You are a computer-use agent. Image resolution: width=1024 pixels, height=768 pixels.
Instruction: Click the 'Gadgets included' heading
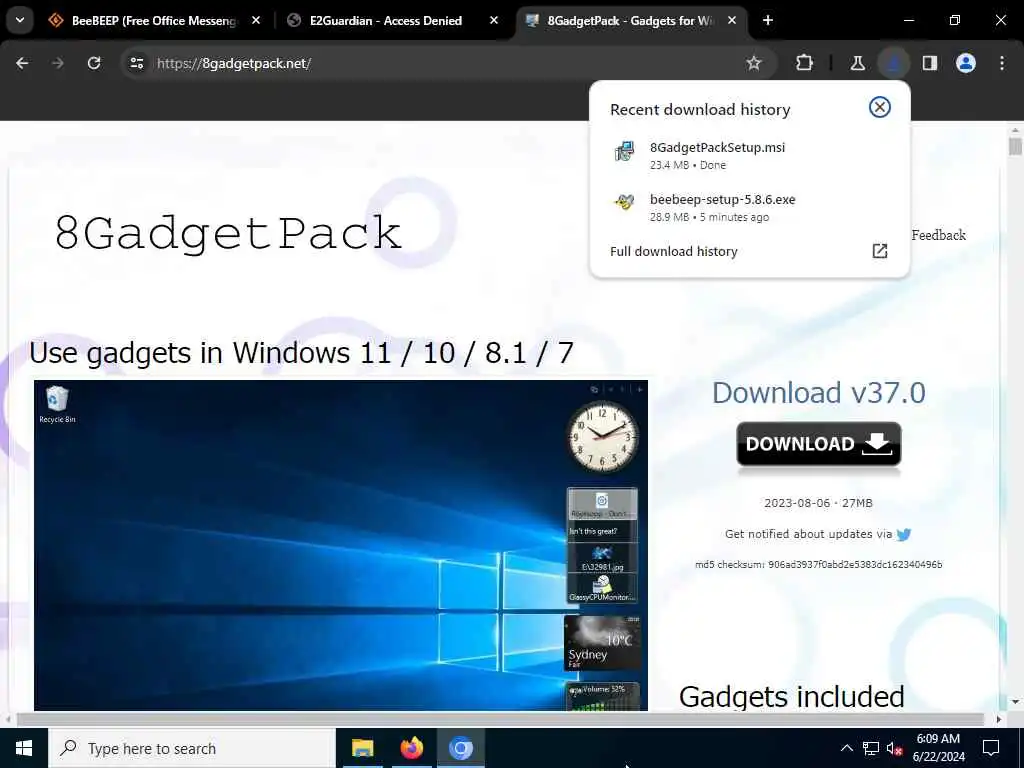point(792,697)
